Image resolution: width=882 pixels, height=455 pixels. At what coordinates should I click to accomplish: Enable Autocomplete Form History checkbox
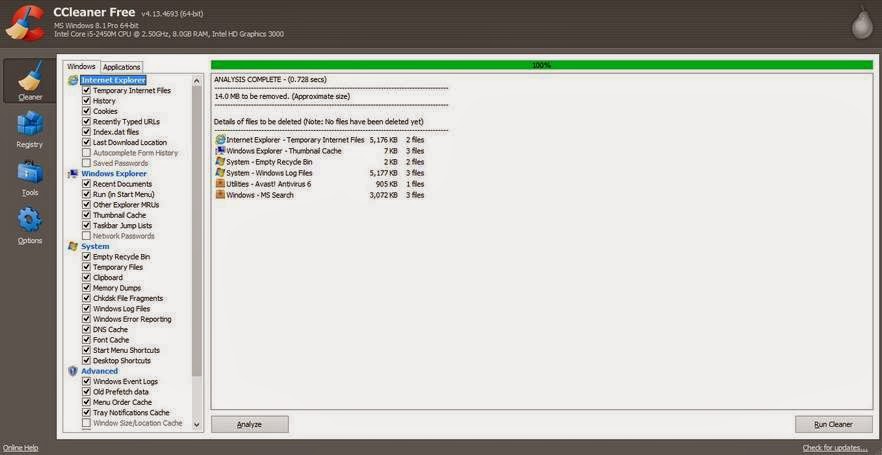click(86, 153)
